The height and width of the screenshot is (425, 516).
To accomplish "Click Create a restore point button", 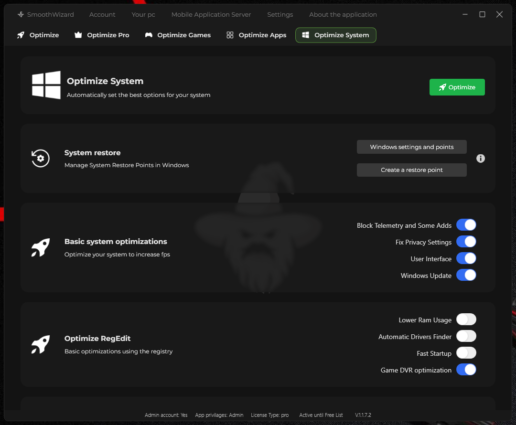I will [412, 170].
